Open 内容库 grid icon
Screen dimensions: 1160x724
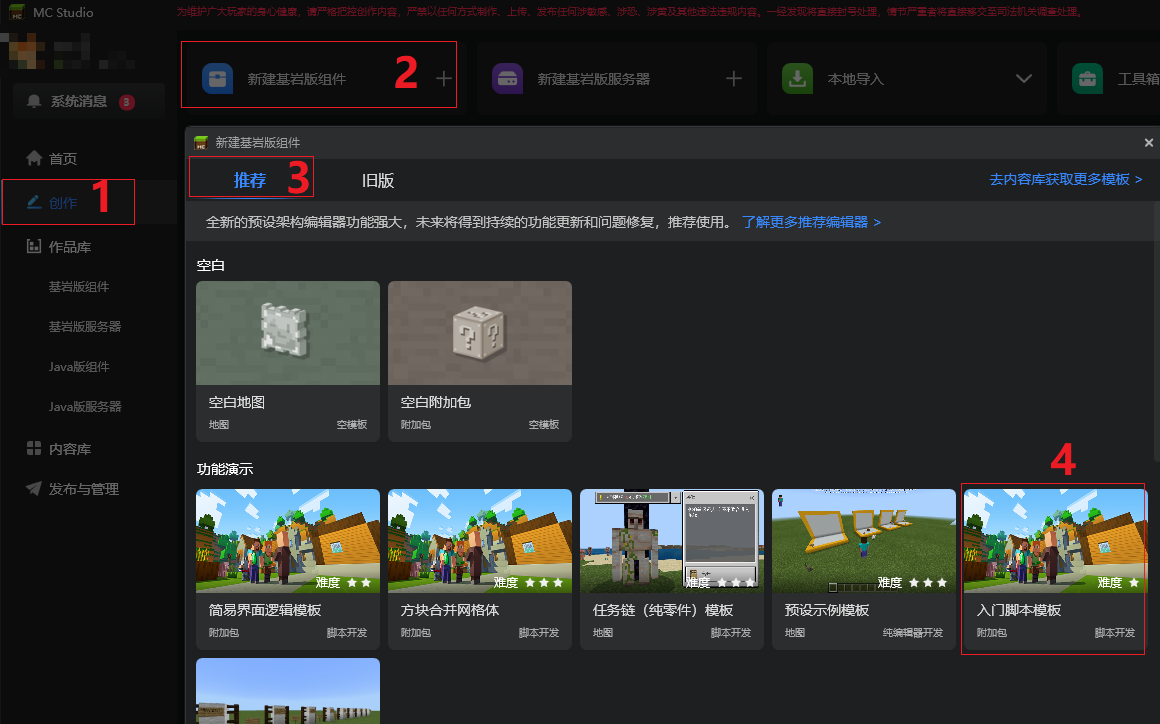point(34,448)
